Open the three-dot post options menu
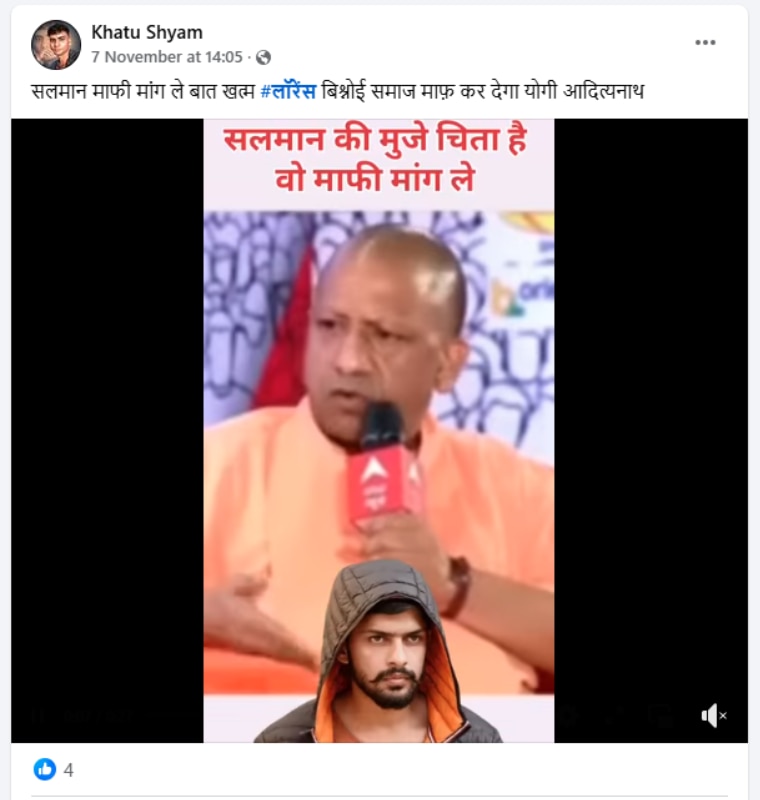The width and height of the screenshot is (760, 800). point(705,42)
